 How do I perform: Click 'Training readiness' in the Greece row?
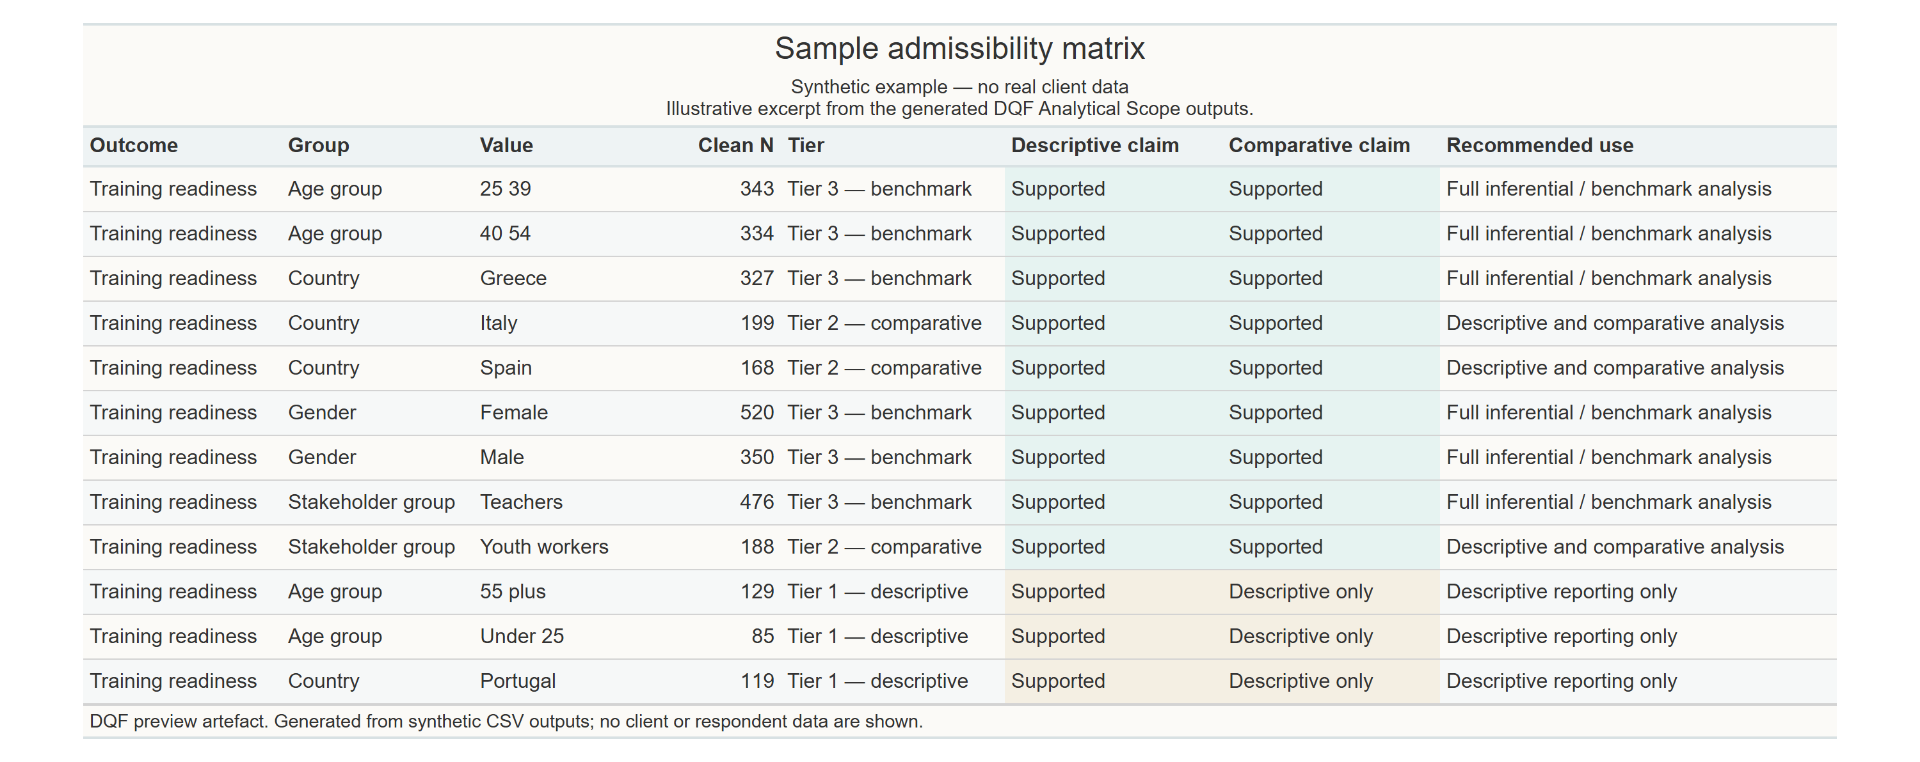click(x=173, y=278)
